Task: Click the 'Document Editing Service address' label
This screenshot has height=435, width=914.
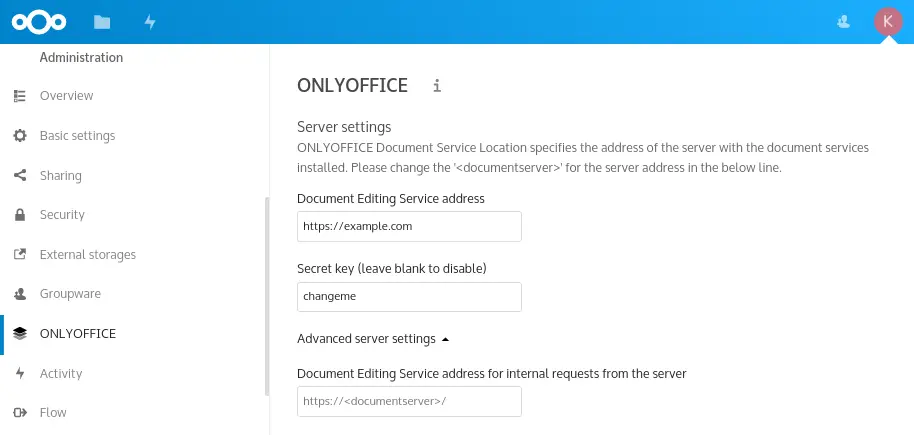Action: coord(391,199)
